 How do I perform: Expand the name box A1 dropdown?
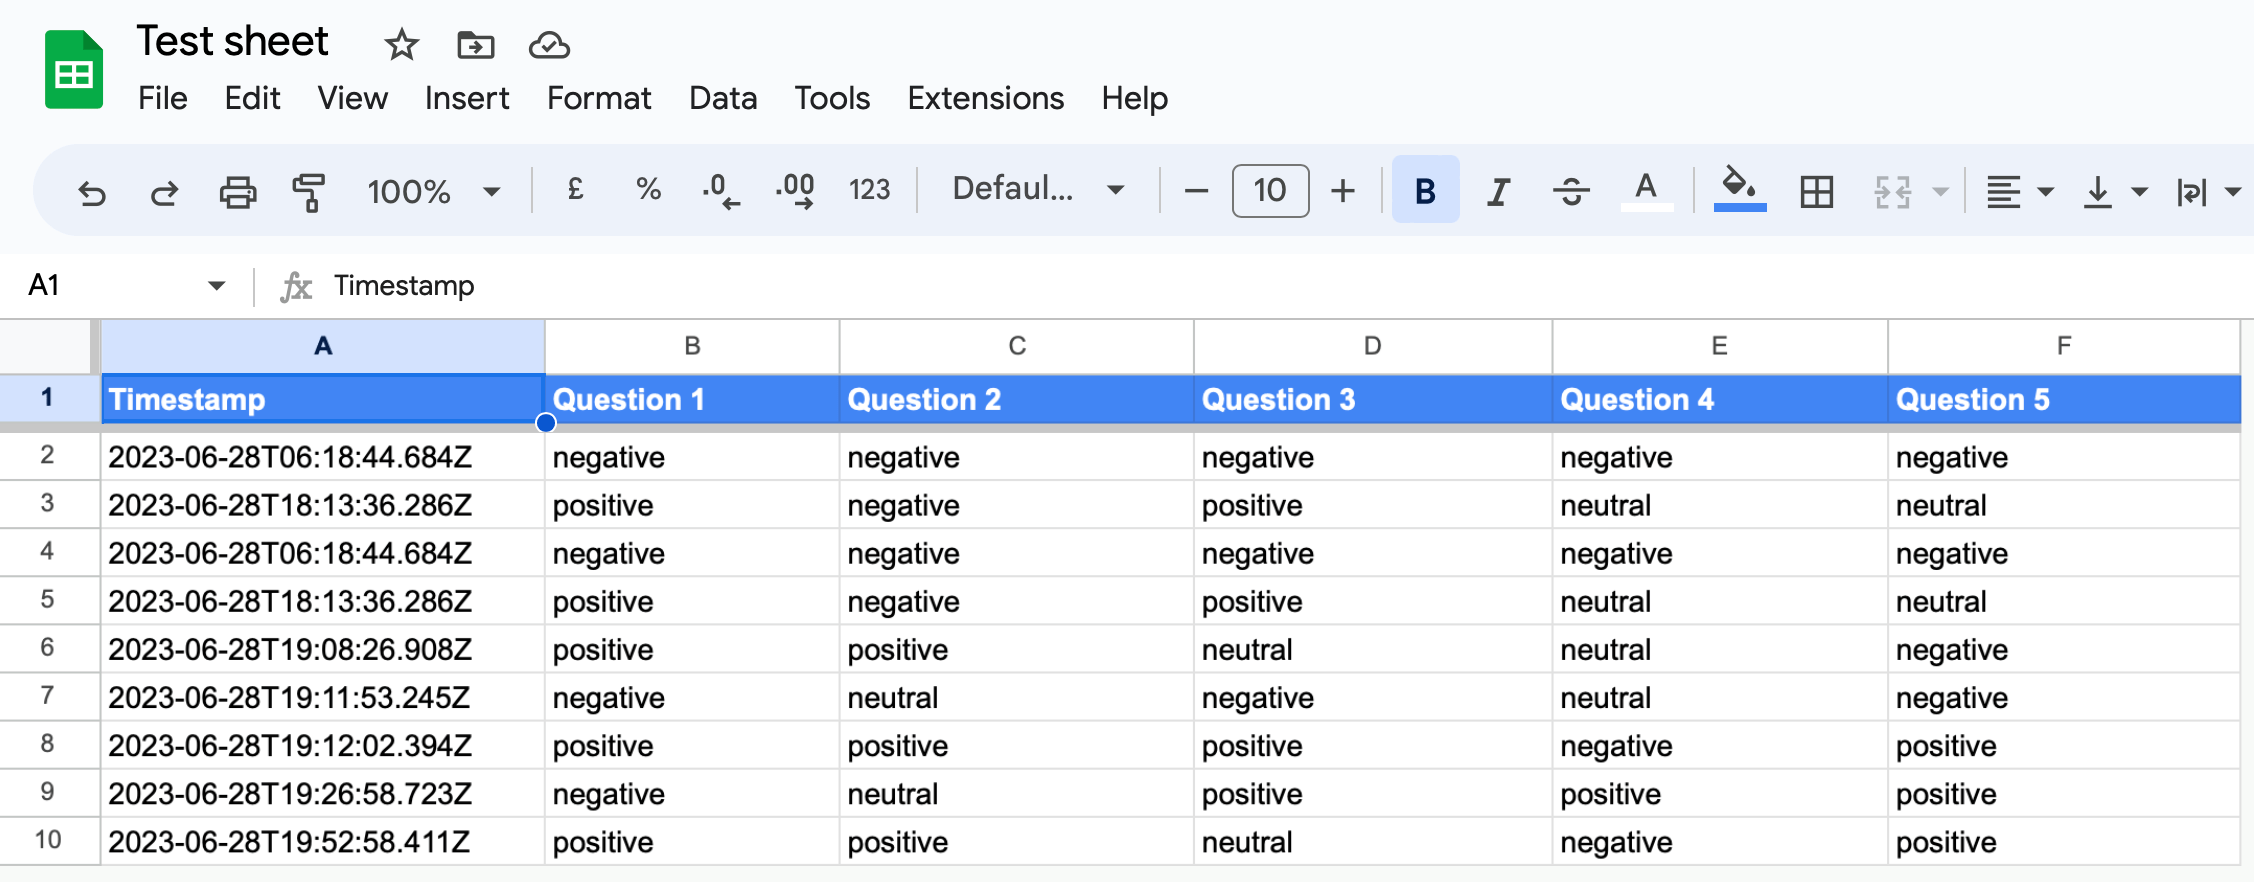tap(216, 286)
